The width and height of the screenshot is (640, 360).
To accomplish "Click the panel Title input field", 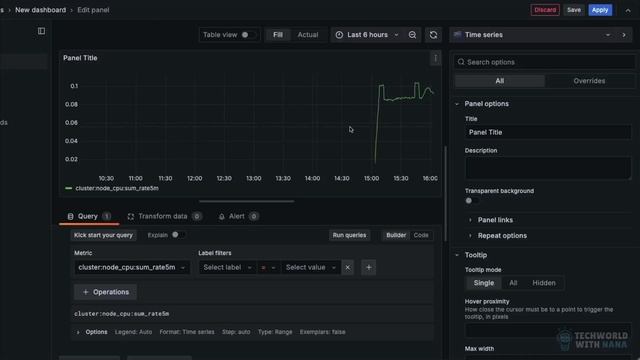I will pos(548,132).
